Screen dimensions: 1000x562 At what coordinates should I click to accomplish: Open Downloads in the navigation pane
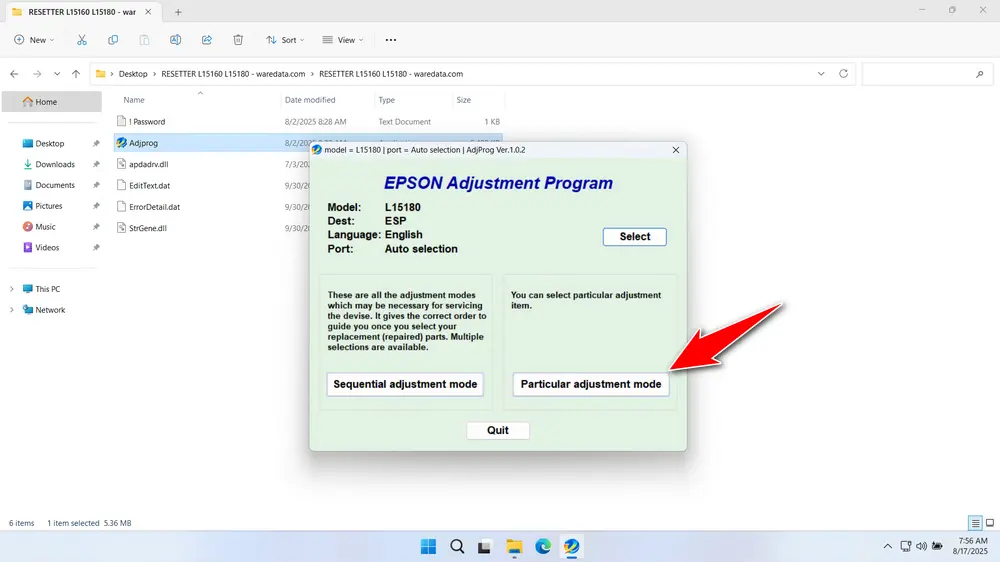(55, 165)
